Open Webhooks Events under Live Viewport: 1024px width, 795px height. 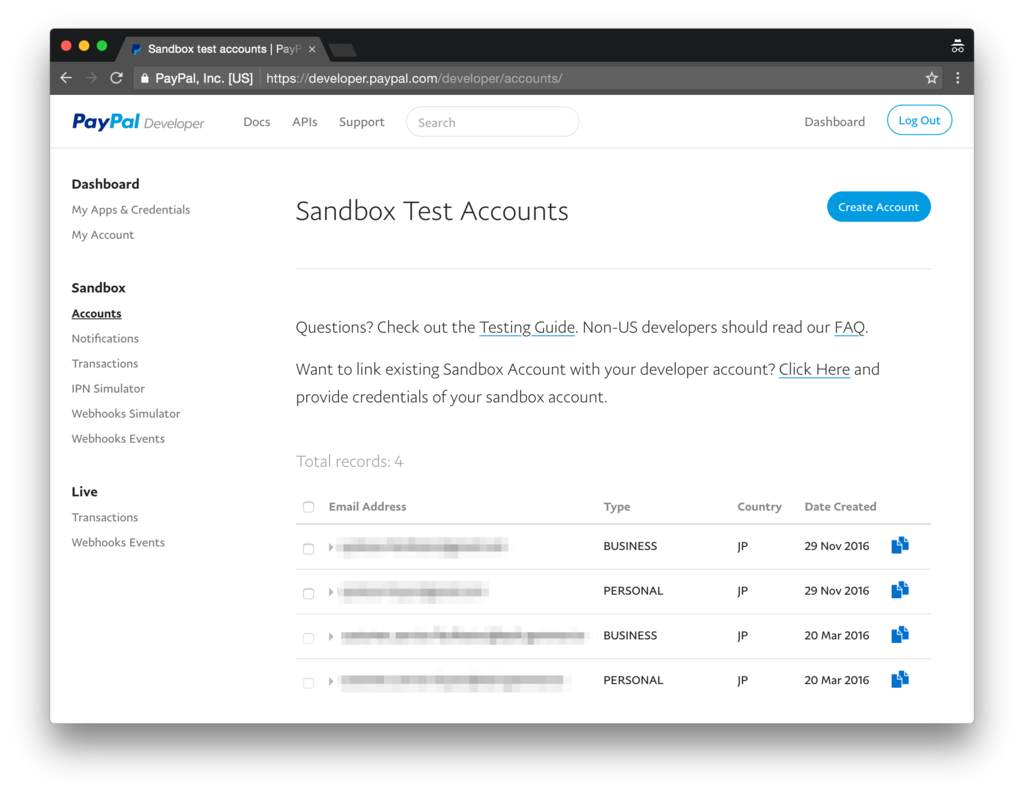118,543
